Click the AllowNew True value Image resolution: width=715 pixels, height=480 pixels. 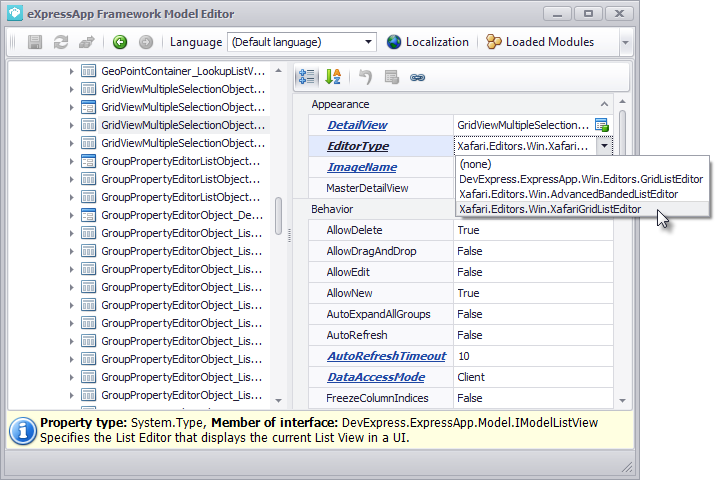tap(533, 293)
